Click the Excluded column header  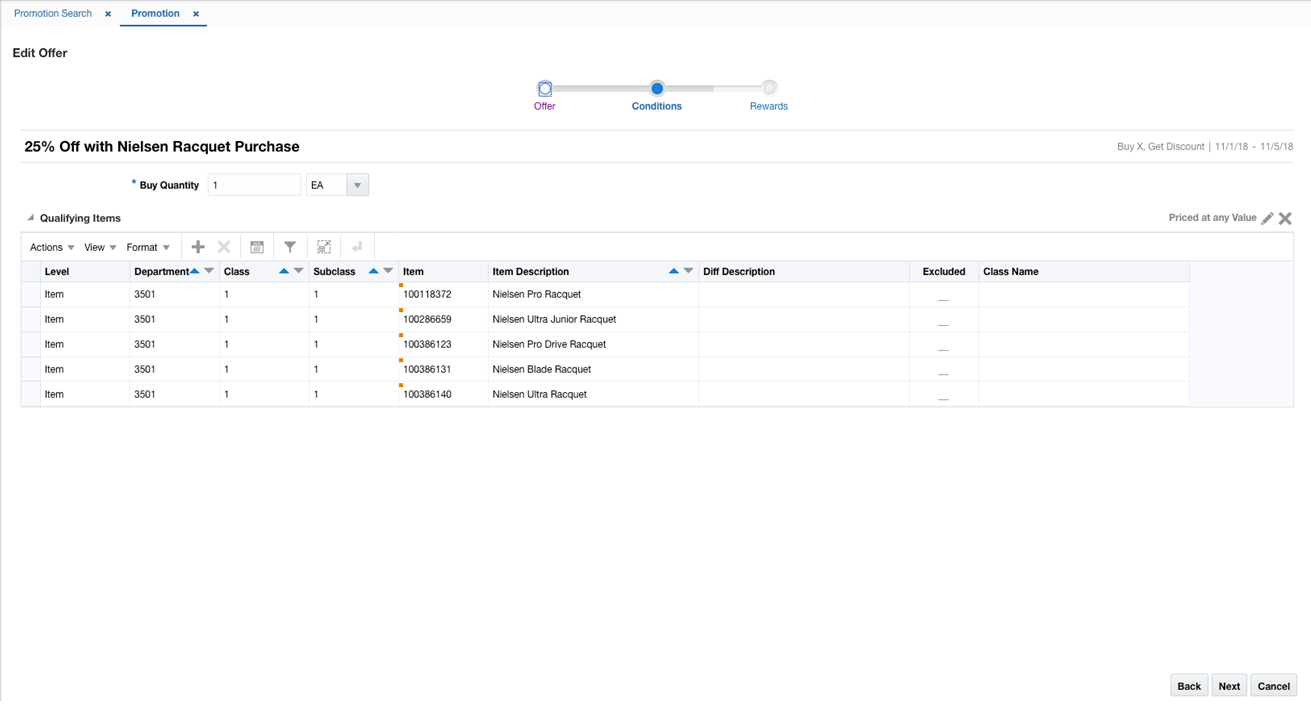(x=944, y=271)
